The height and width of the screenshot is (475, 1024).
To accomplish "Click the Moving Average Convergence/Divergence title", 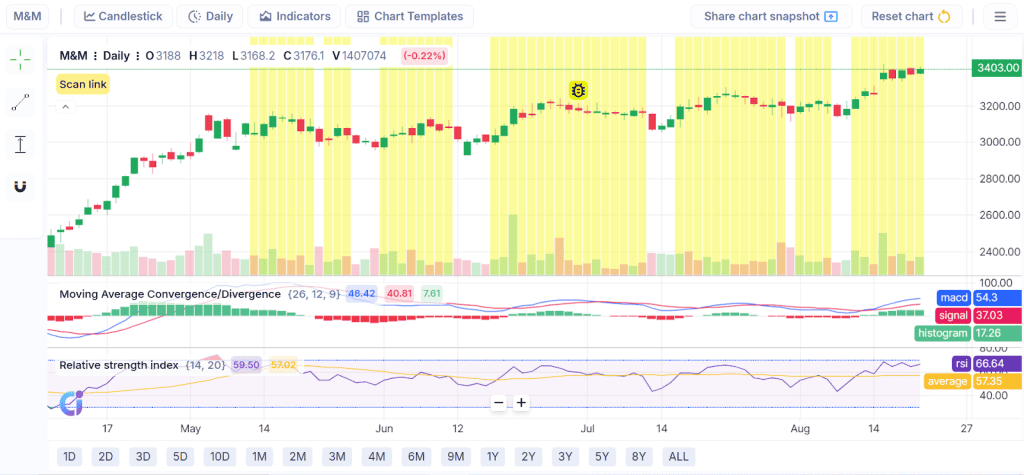I will tap(170, 294).
